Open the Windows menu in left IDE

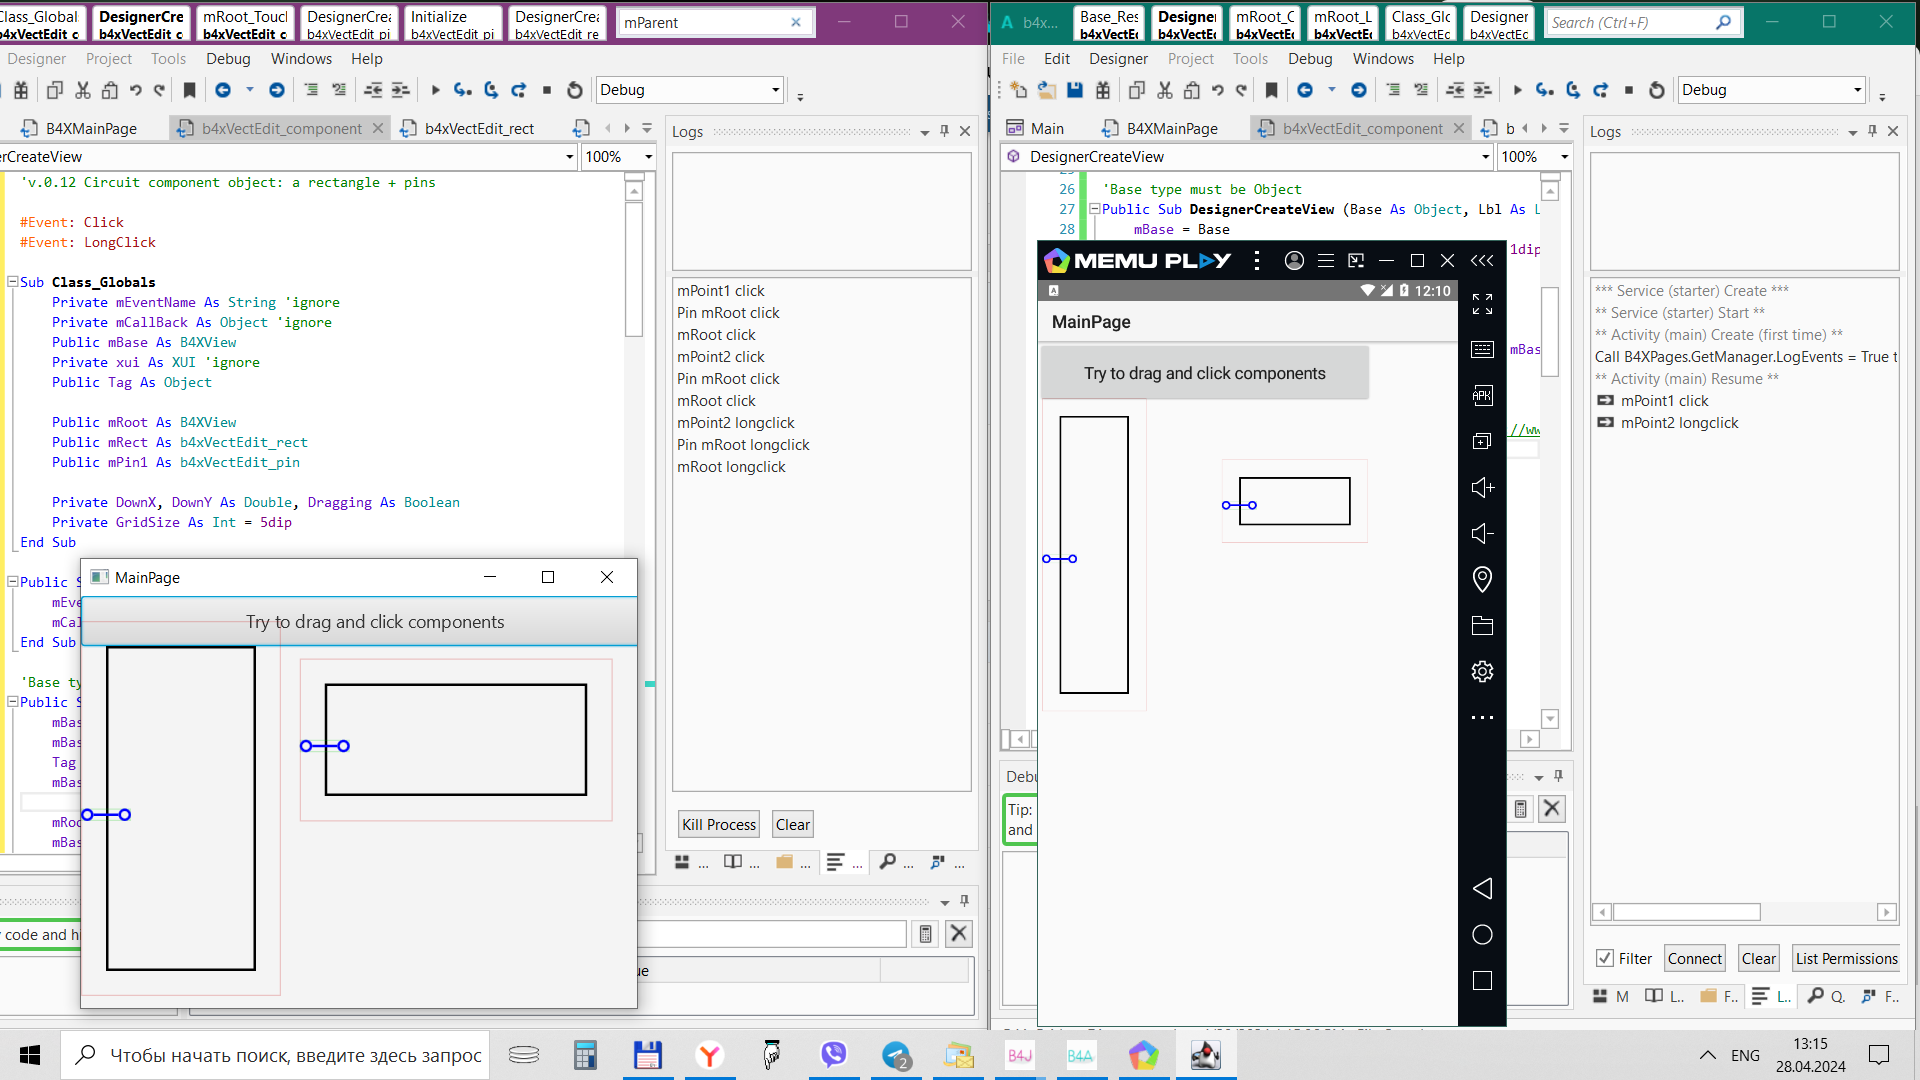click(x=301, y=59)
